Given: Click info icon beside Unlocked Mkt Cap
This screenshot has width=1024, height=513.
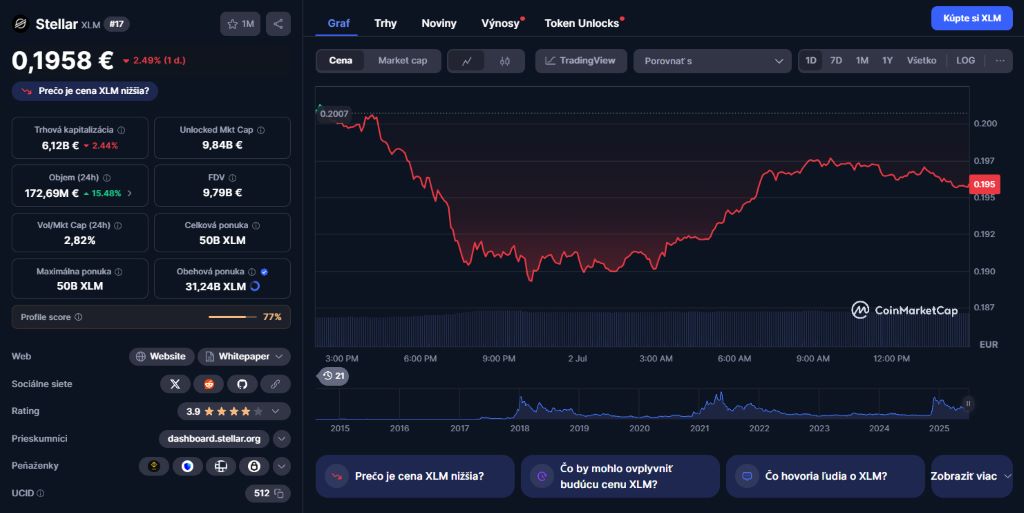Looking at the screenshot, I should pyautogui.click(x=261, y=131).
